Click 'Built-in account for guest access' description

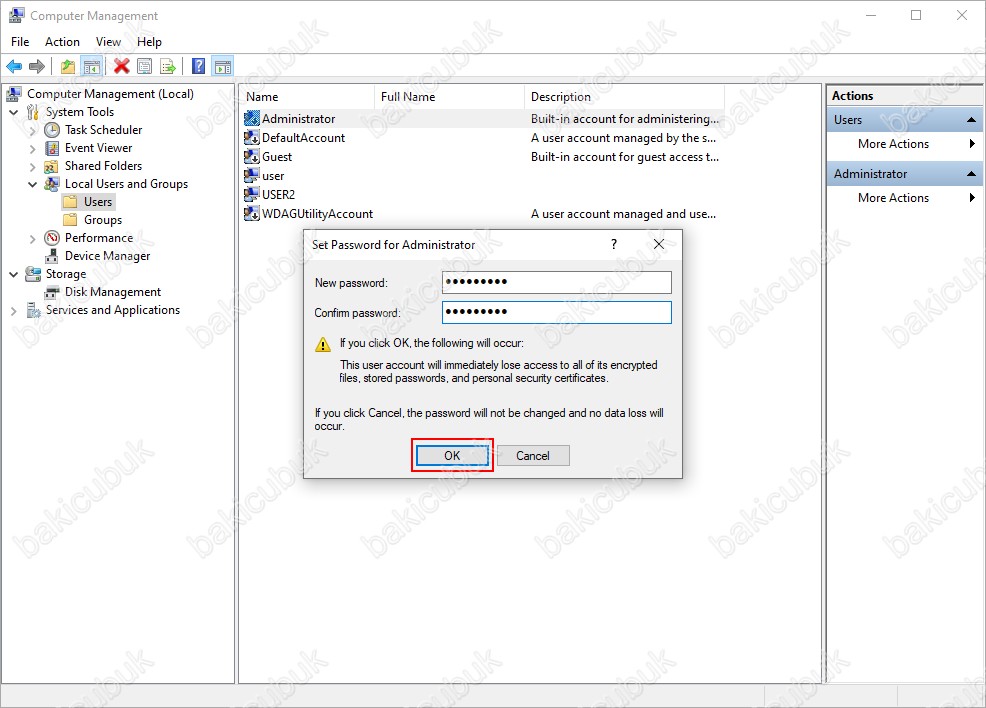click(x=624, y=157)
